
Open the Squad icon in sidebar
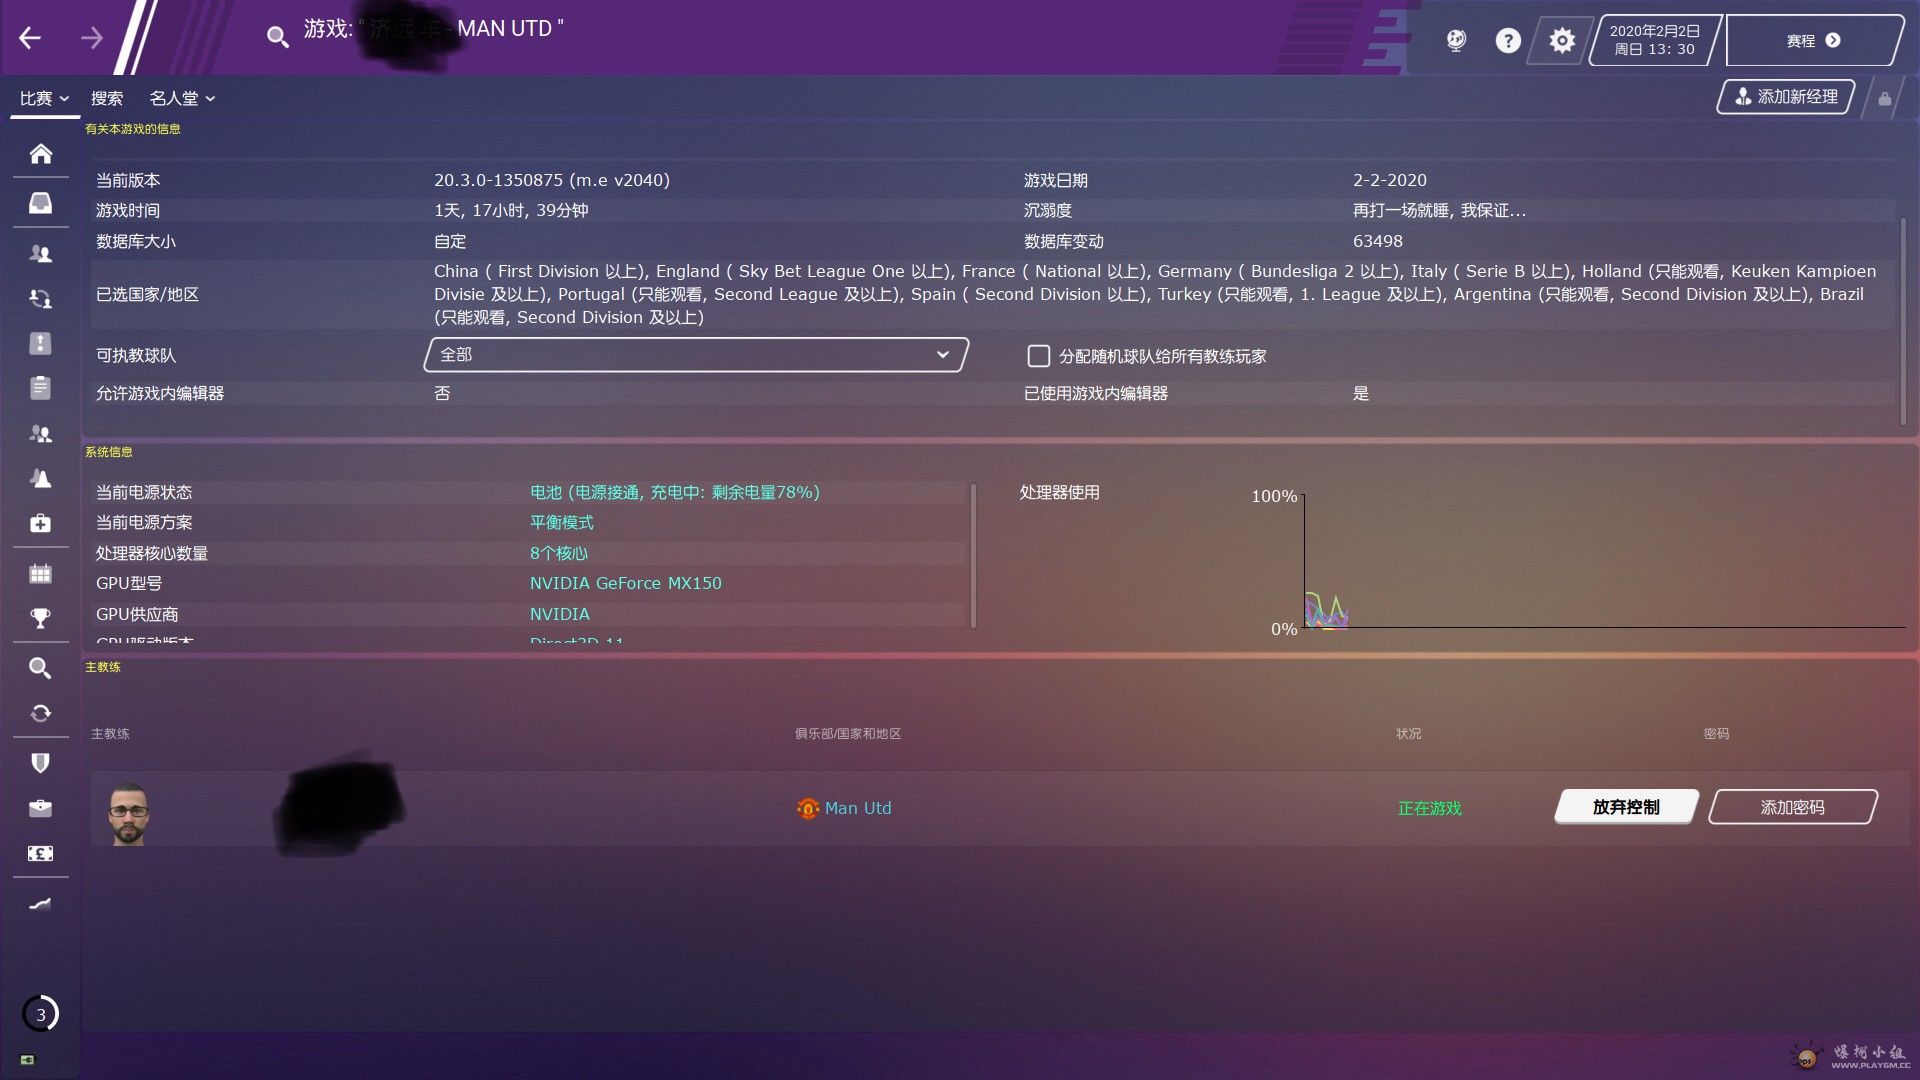(40, 254)
